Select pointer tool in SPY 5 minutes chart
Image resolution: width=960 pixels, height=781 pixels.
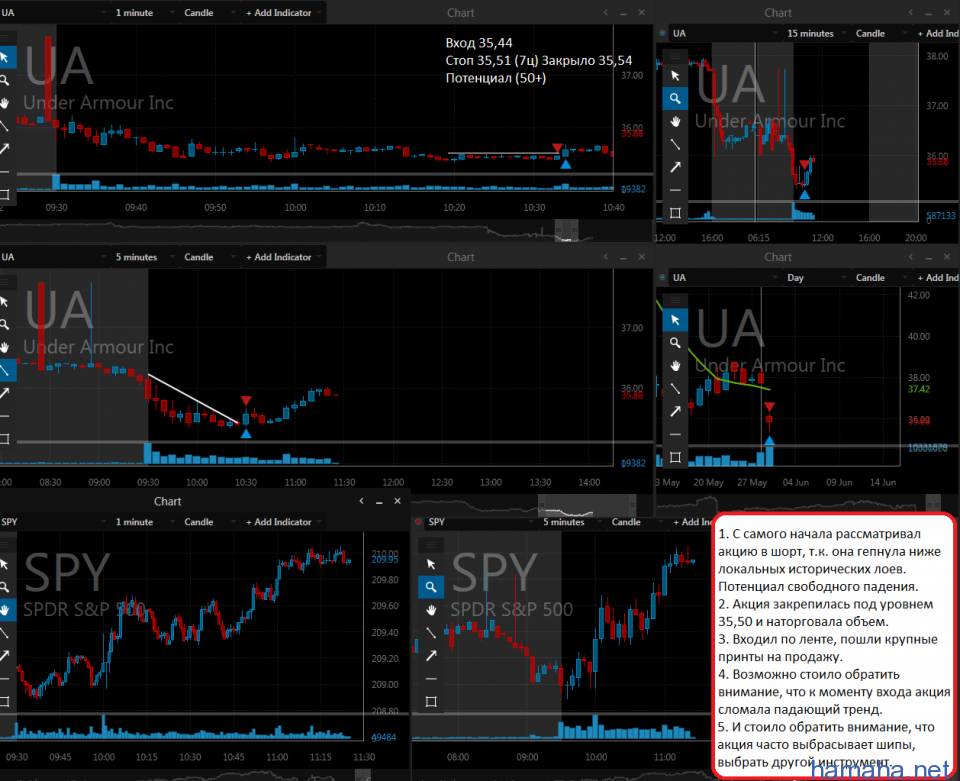coord(431,564)
